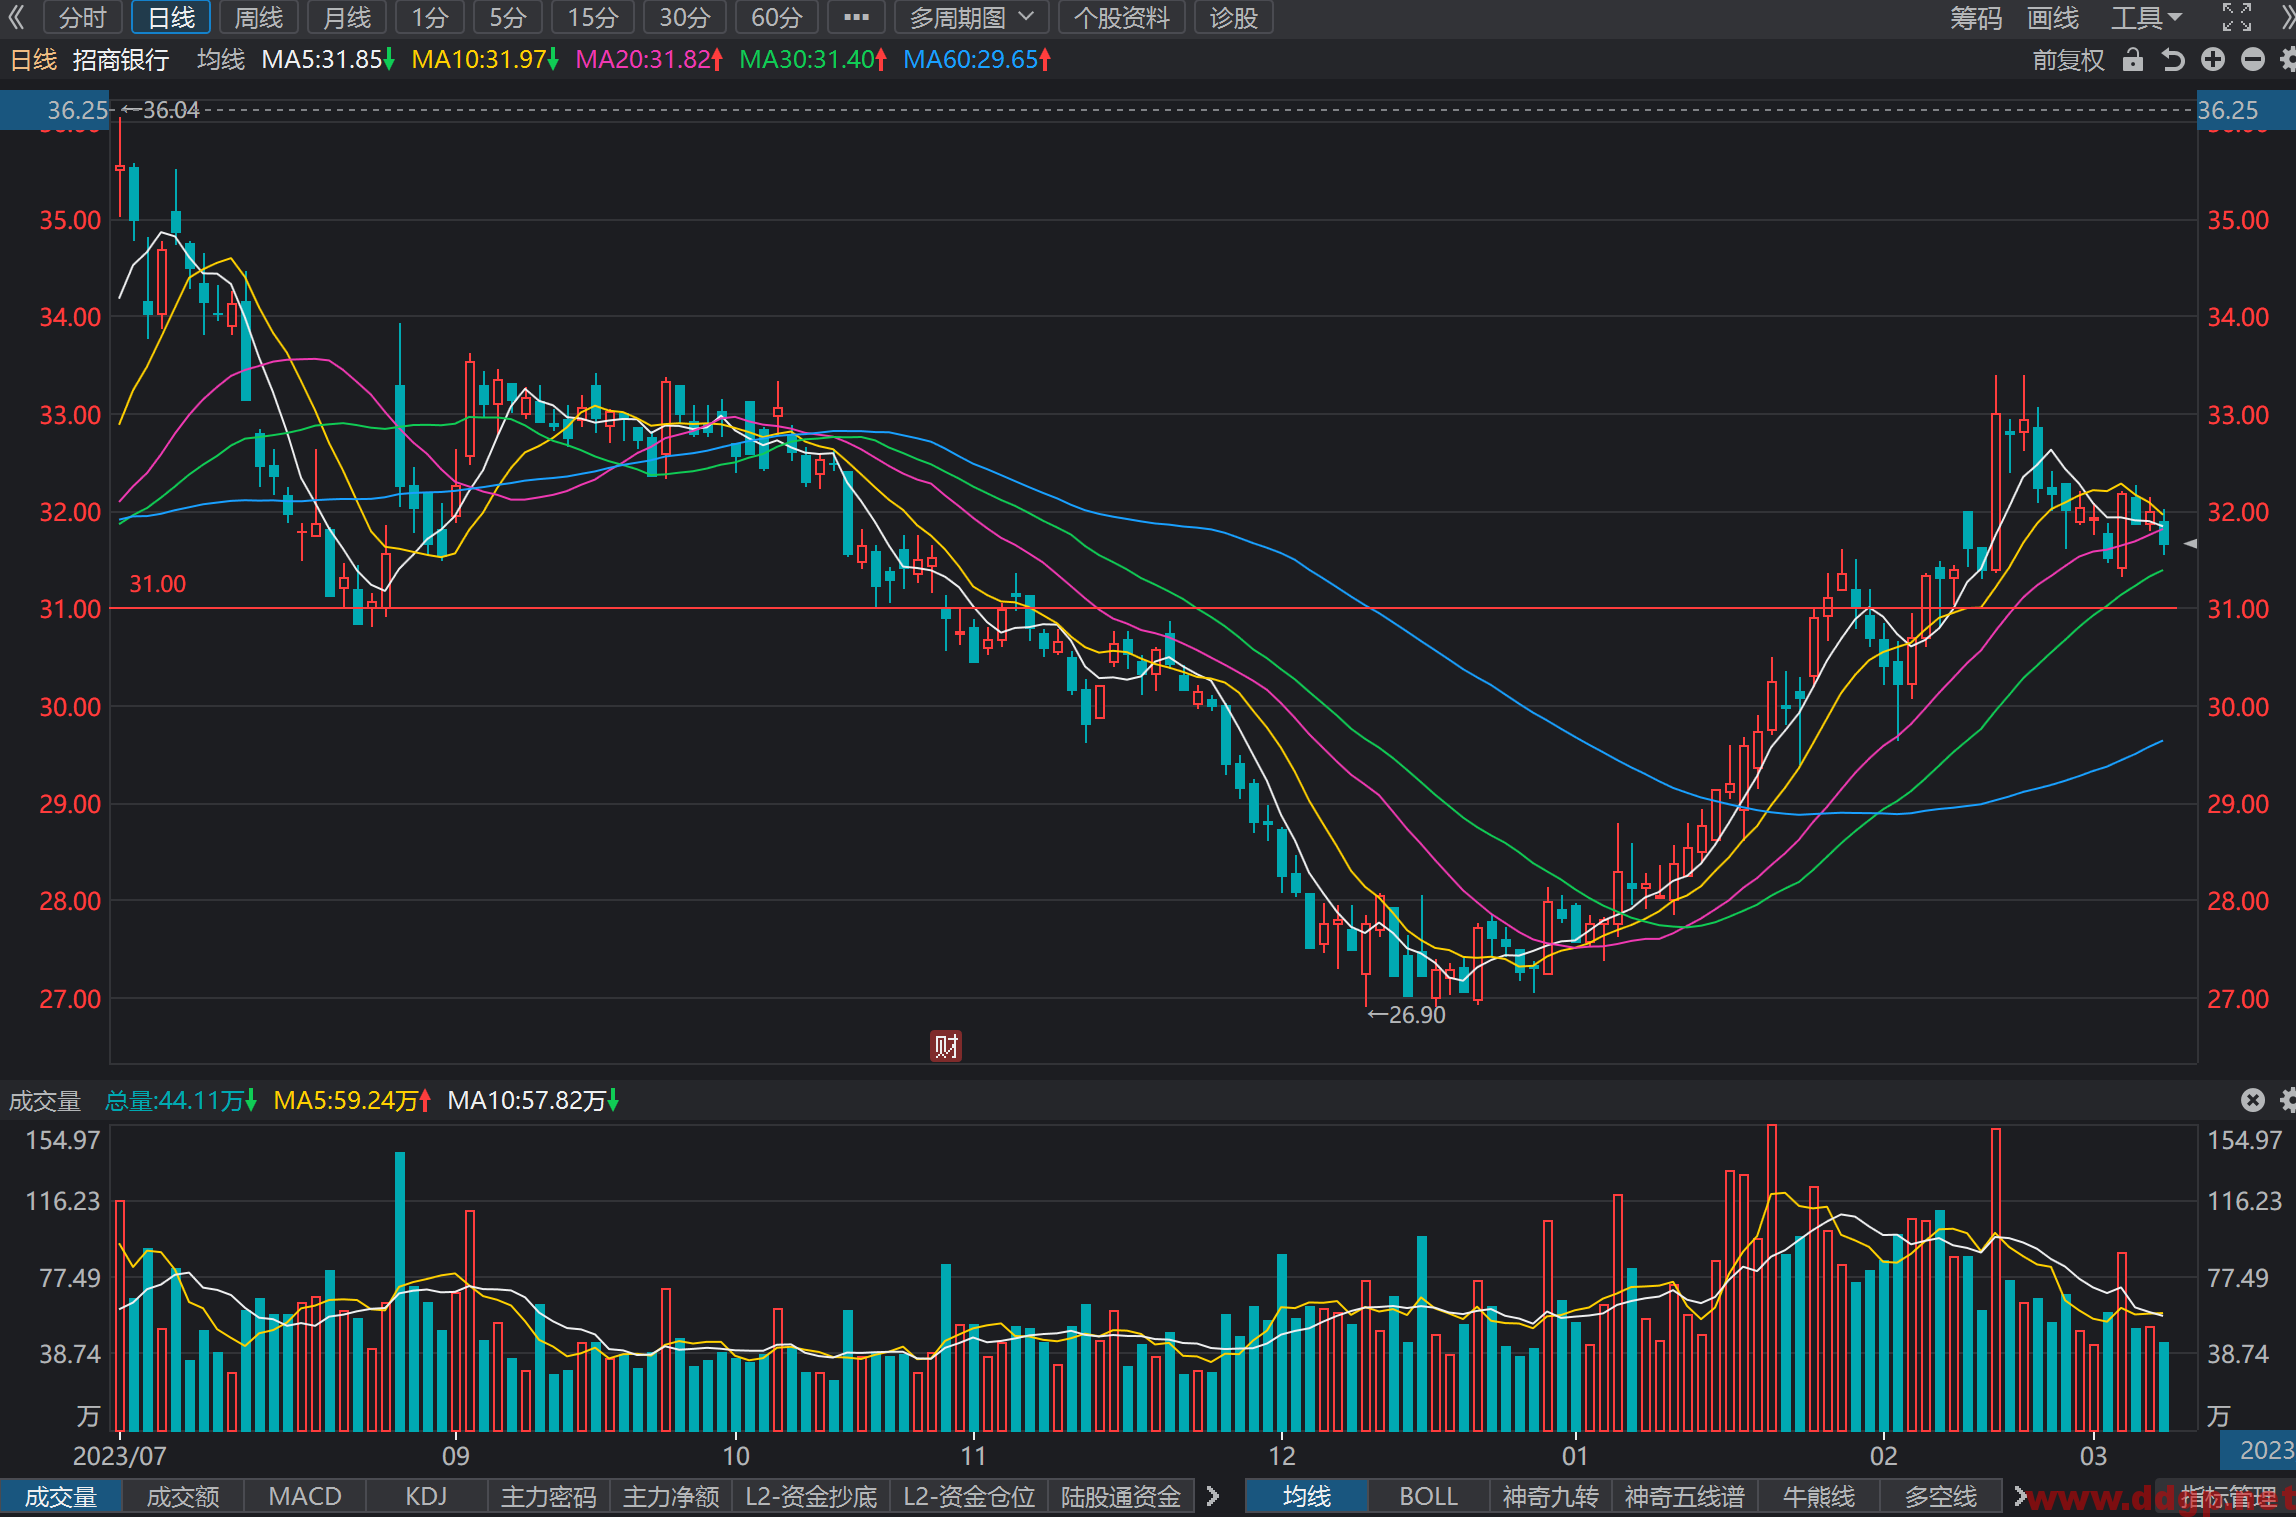This screenshot has width=2296, height=1517.
Task: Go back with the double-left arrow icon
Action: (x=16, y=17)
